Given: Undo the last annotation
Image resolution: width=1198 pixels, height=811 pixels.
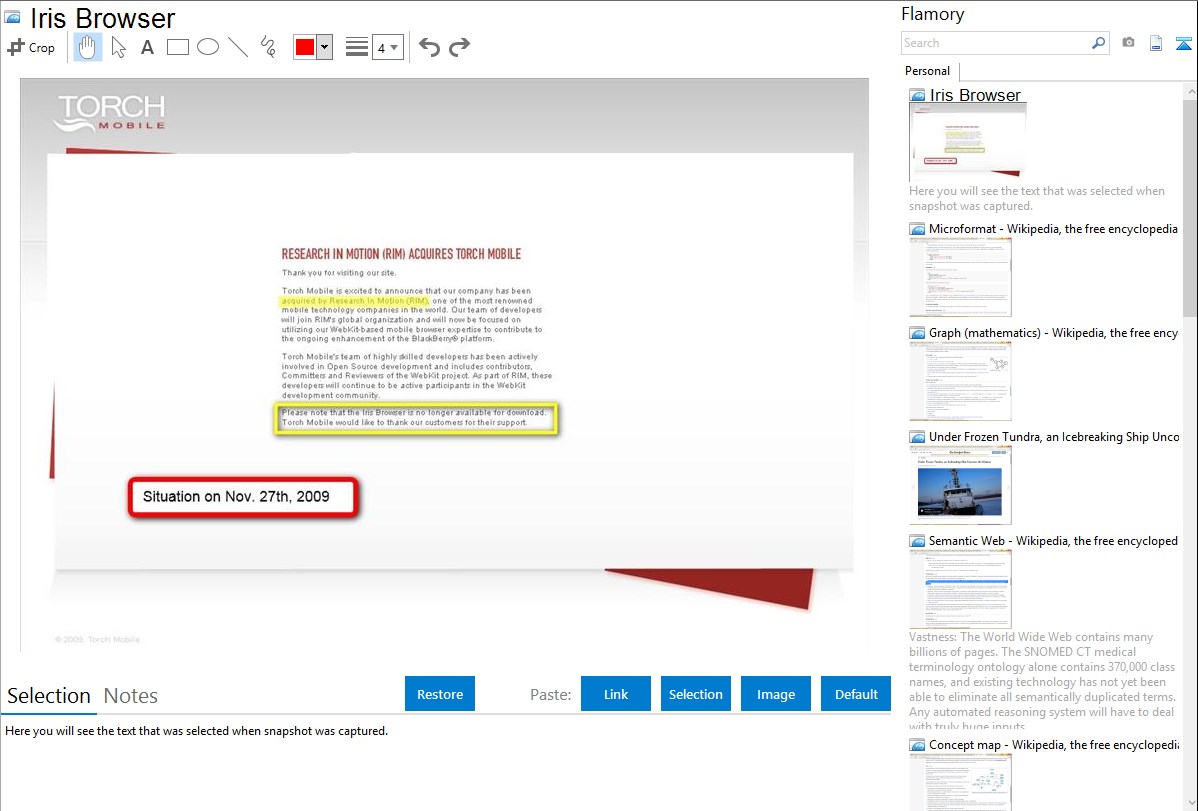Looking at the screenshot, I should click(429, 47).
